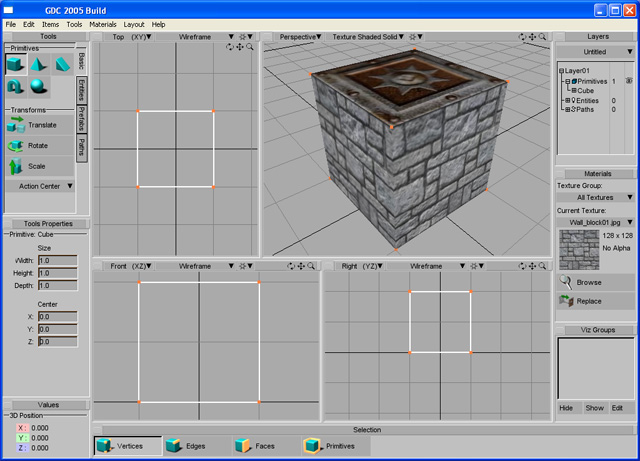Click the Front viewport pan icon
This screenshot has height=461, width=640.
point(301,266)
